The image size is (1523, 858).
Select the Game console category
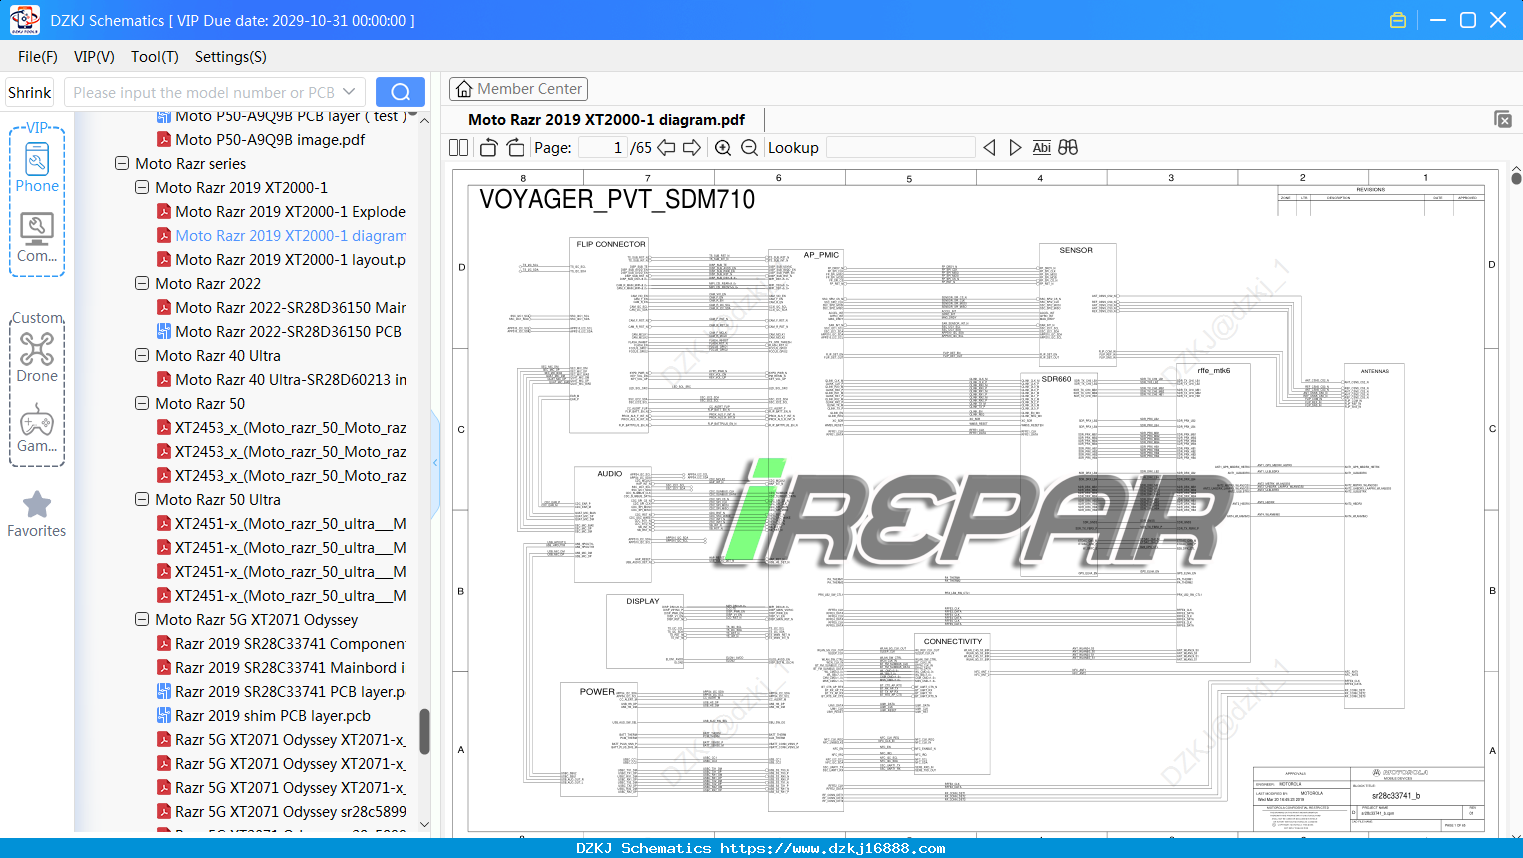point(37,428)
